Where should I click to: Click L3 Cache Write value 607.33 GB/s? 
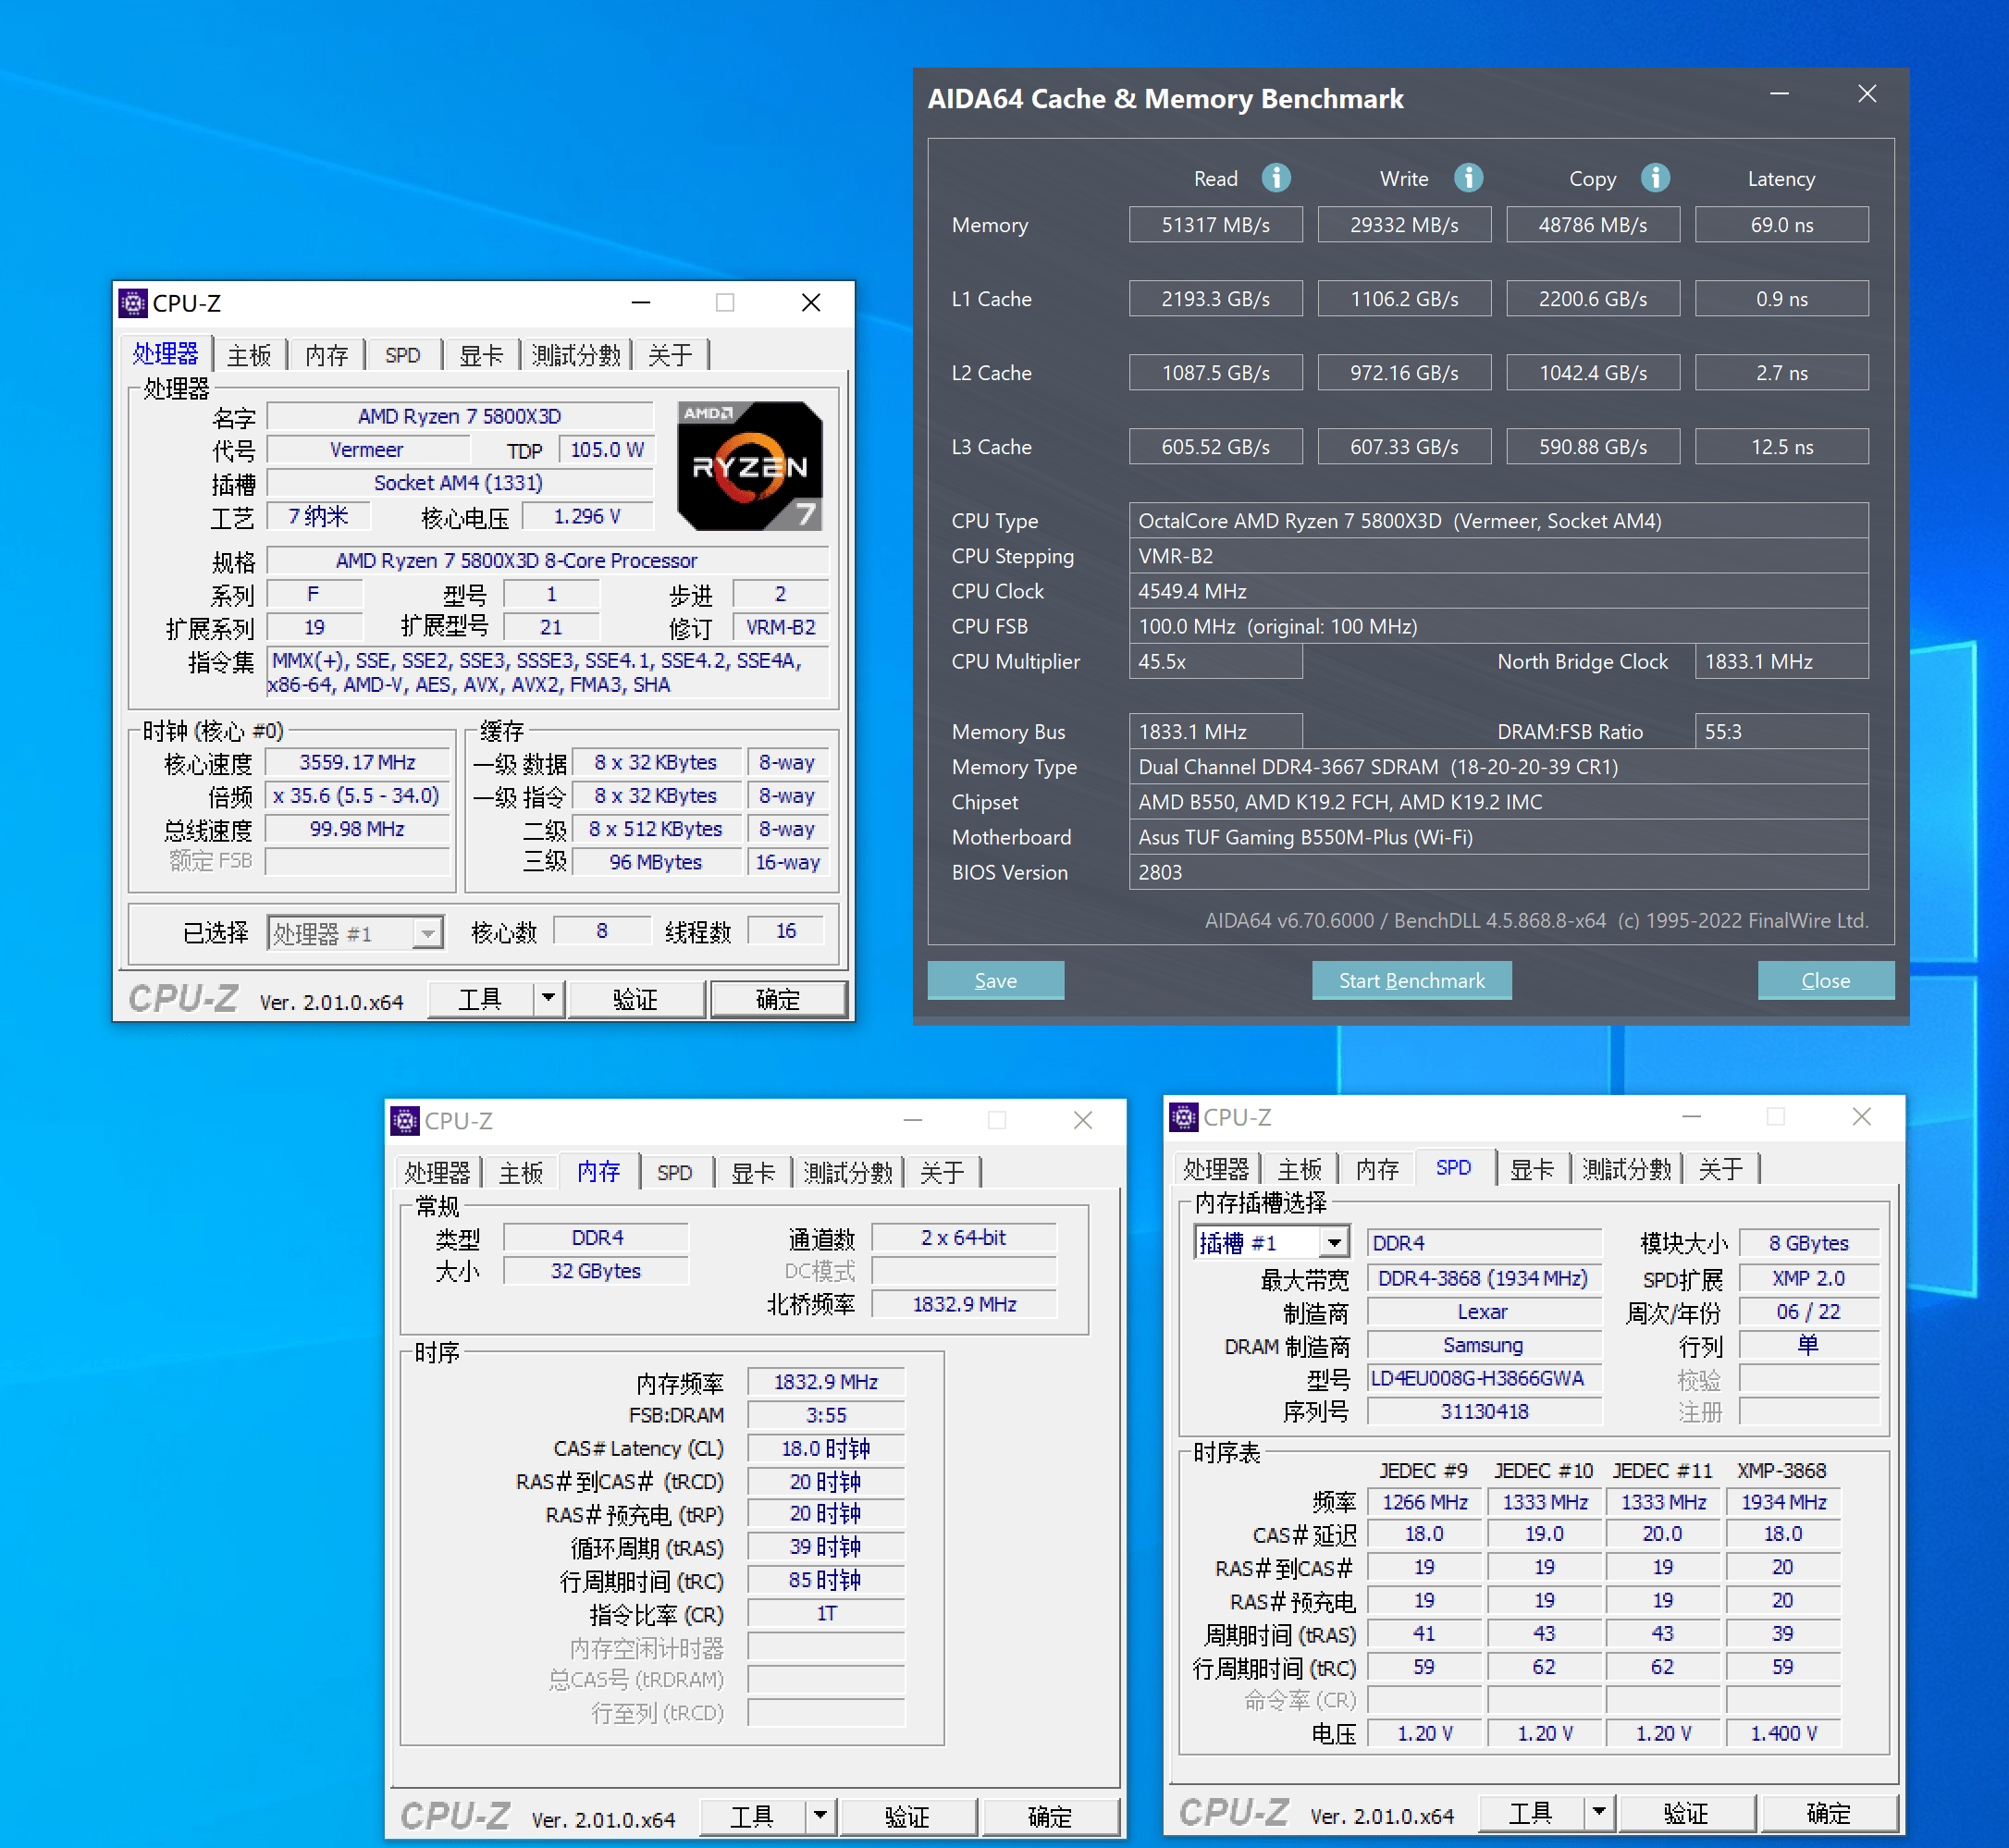tap(1404, 446)
